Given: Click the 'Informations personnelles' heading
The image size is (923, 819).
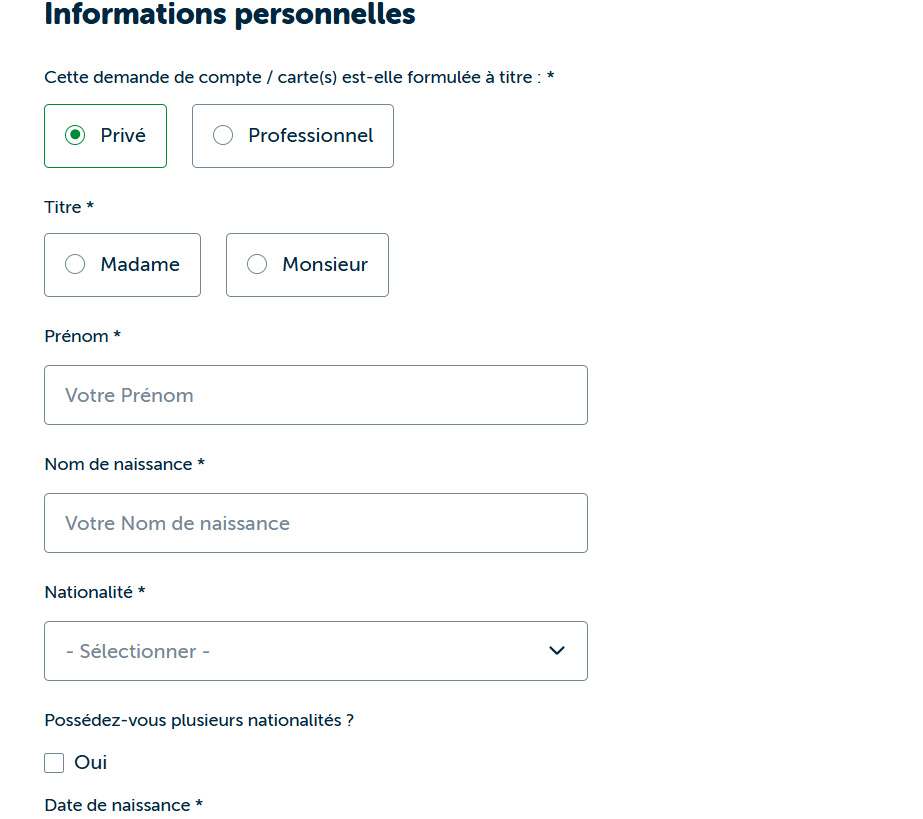Looking at the screenshot, I should [230, 15].
